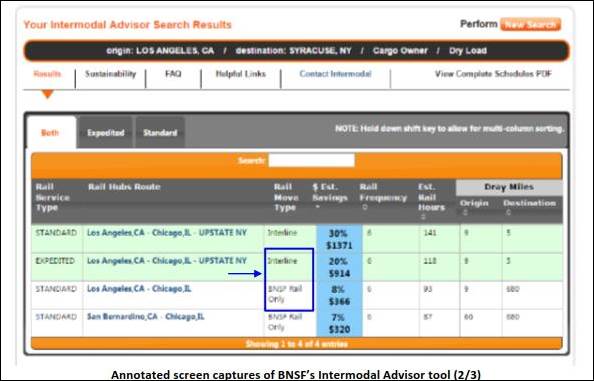Click rail hours value 141

[x=430, y=233]
